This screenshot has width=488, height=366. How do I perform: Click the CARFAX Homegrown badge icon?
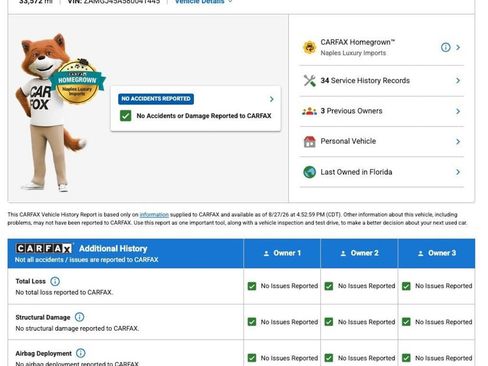309,47
